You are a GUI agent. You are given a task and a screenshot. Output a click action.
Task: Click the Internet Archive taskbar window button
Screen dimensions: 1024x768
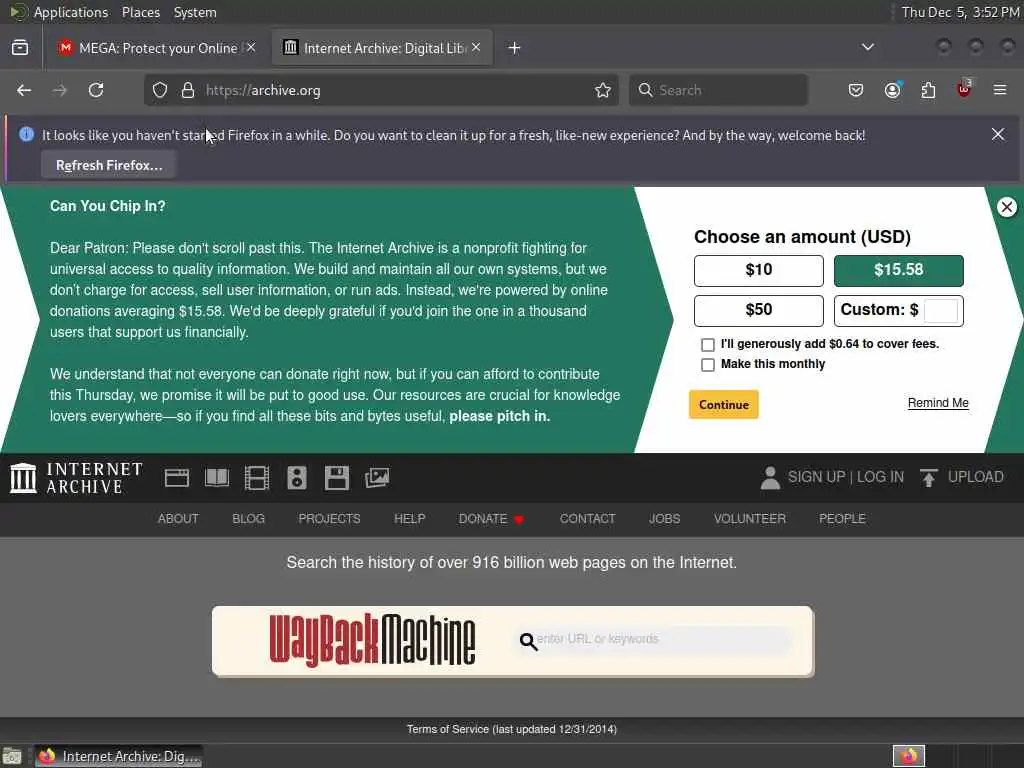(x=118, y=756)
